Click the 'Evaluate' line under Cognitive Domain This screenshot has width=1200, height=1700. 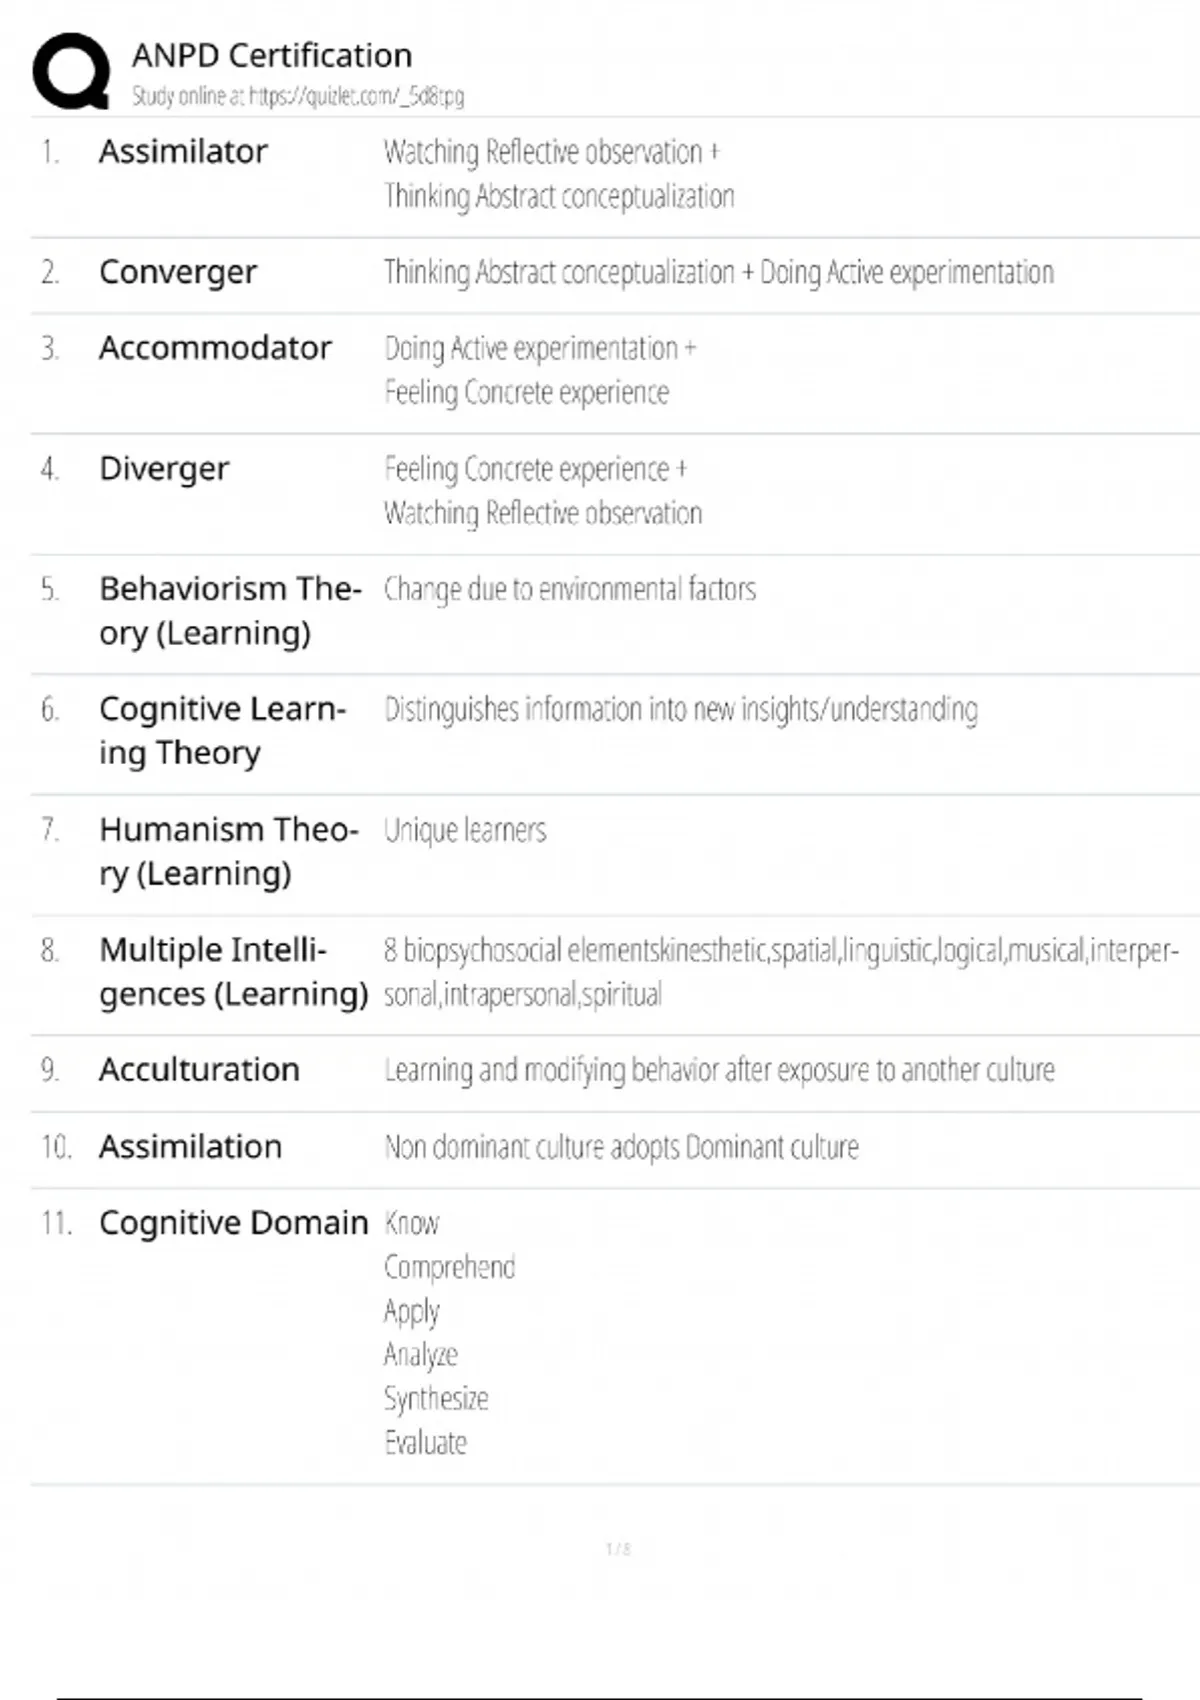[426, 1442]
